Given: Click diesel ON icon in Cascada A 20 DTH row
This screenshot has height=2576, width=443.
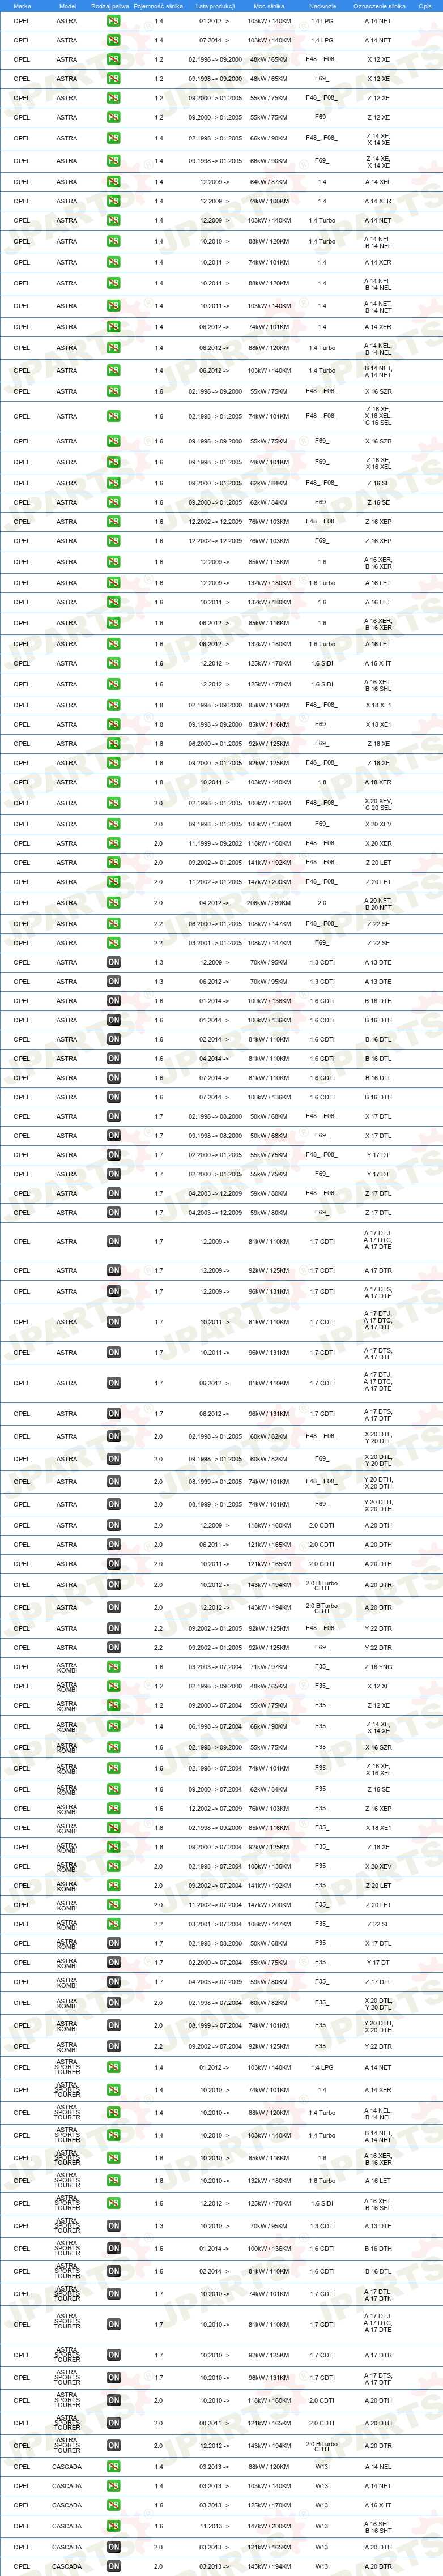Looking at the screenshot, I should pos(113,2547).
